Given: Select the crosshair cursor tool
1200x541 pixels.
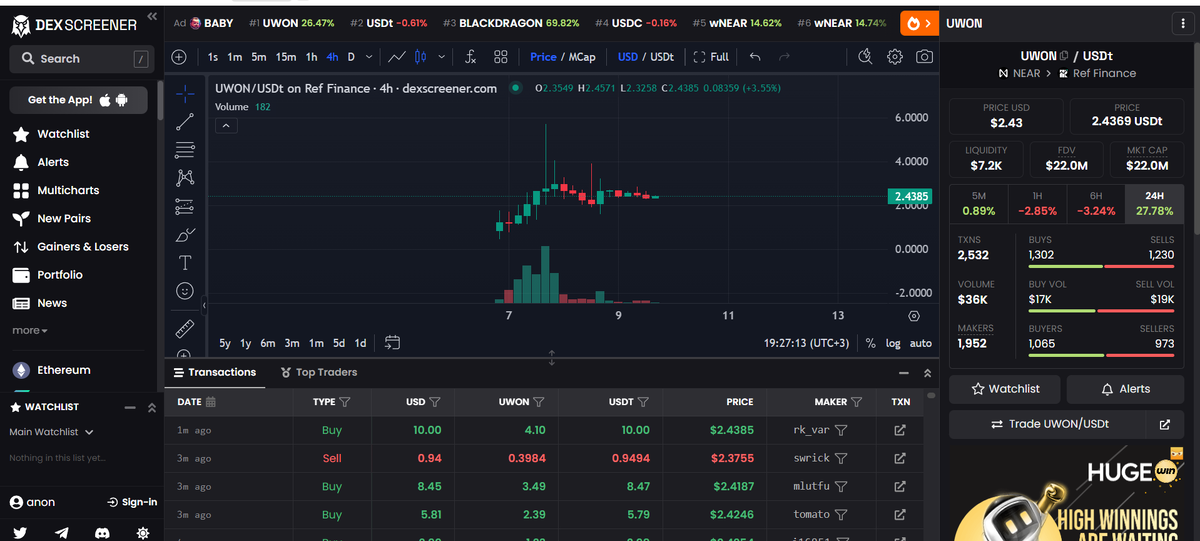Looking at the screenshot, I should pyautogui.click(x=185, y=94).
